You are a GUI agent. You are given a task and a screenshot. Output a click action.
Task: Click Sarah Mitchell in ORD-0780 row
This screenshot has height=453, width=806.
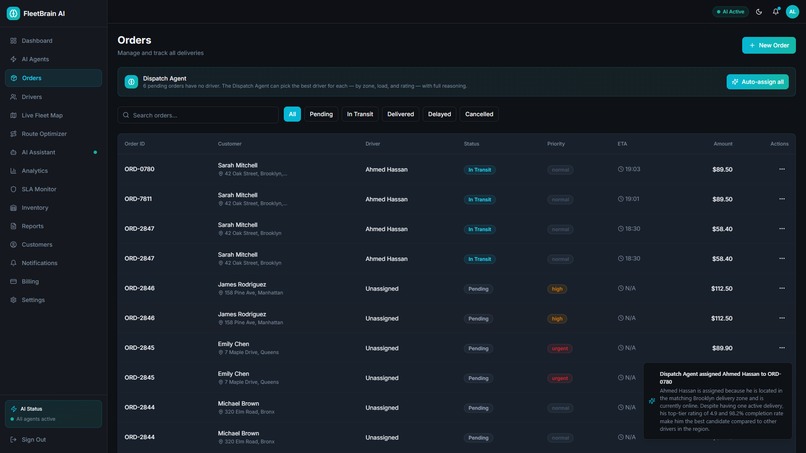[237, 166]
